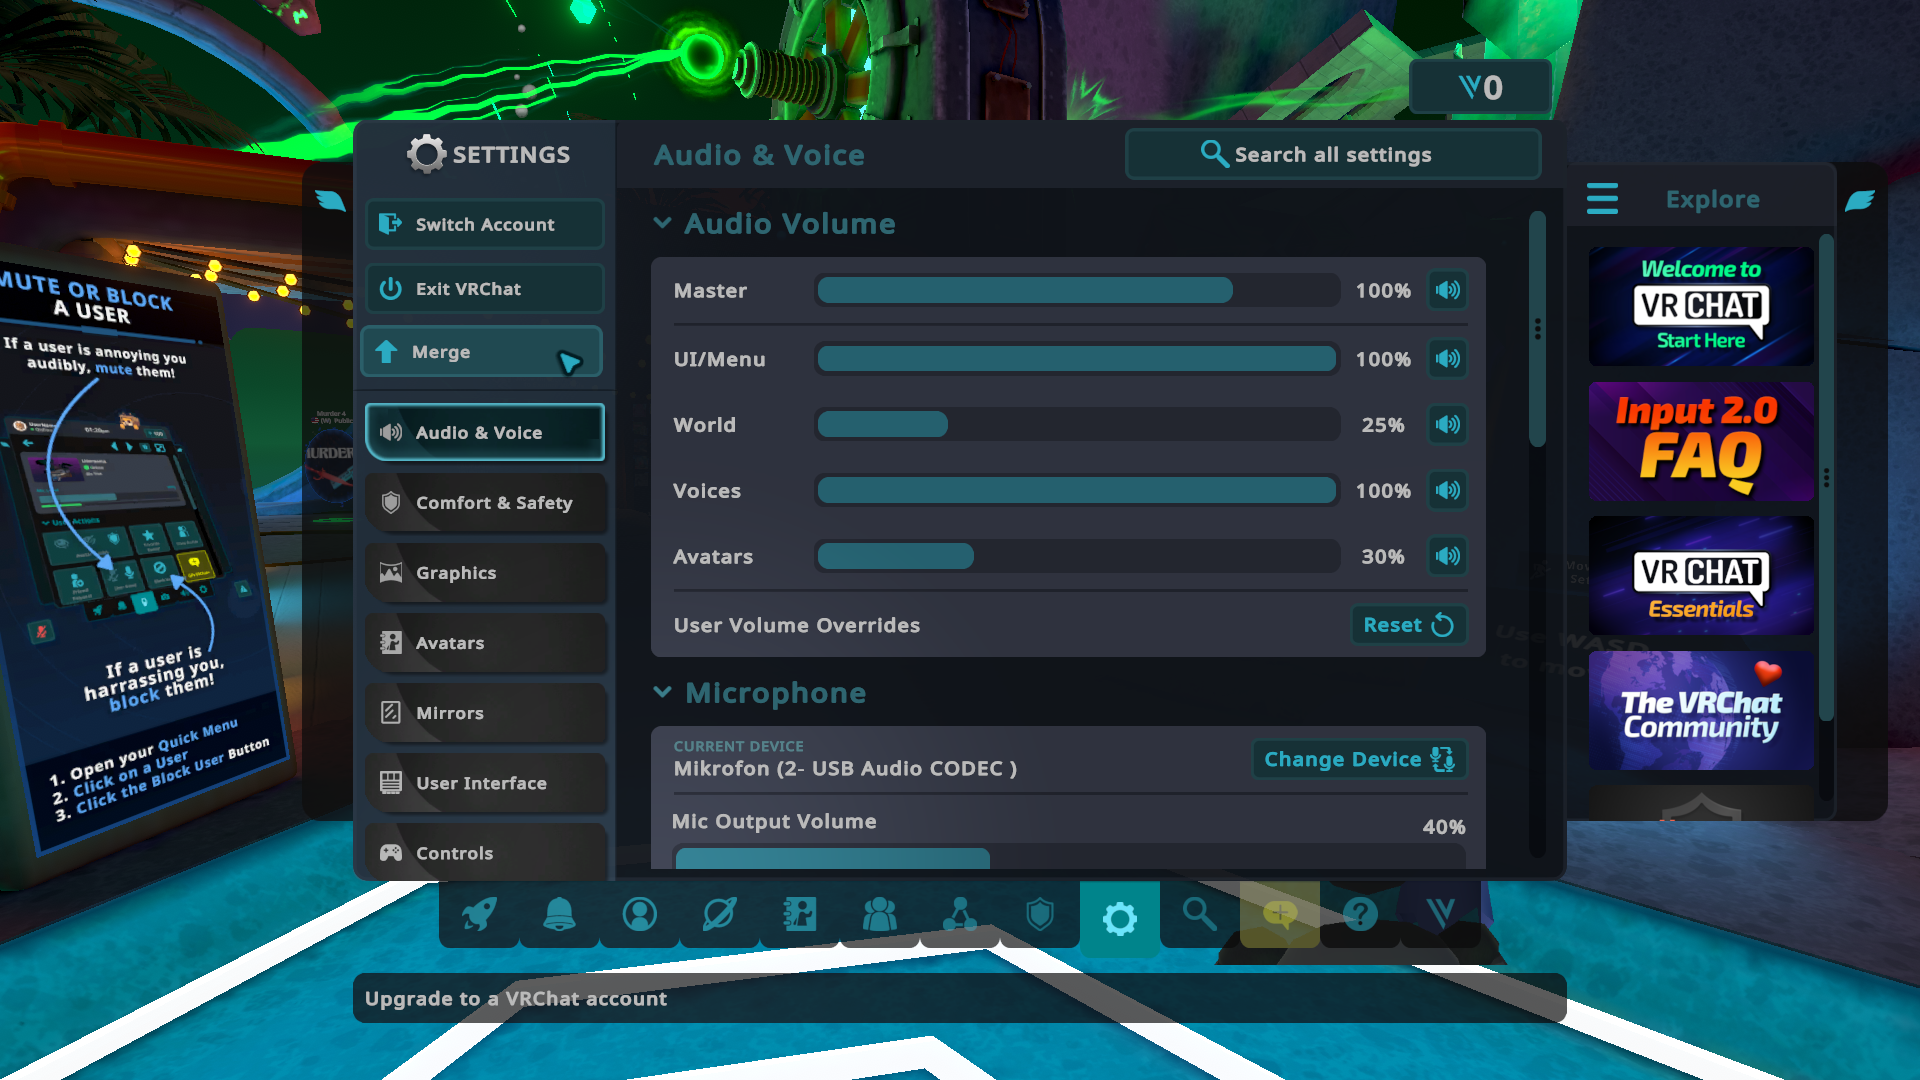Screen dimensions: 1920x1080
Task: Click the SETTINGS header title
Action: tap(511, 155)
